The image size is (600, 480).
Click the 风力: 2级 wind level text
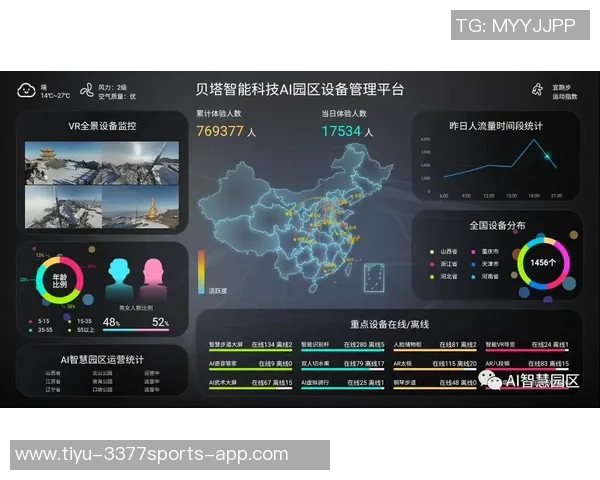click(112, 87)
